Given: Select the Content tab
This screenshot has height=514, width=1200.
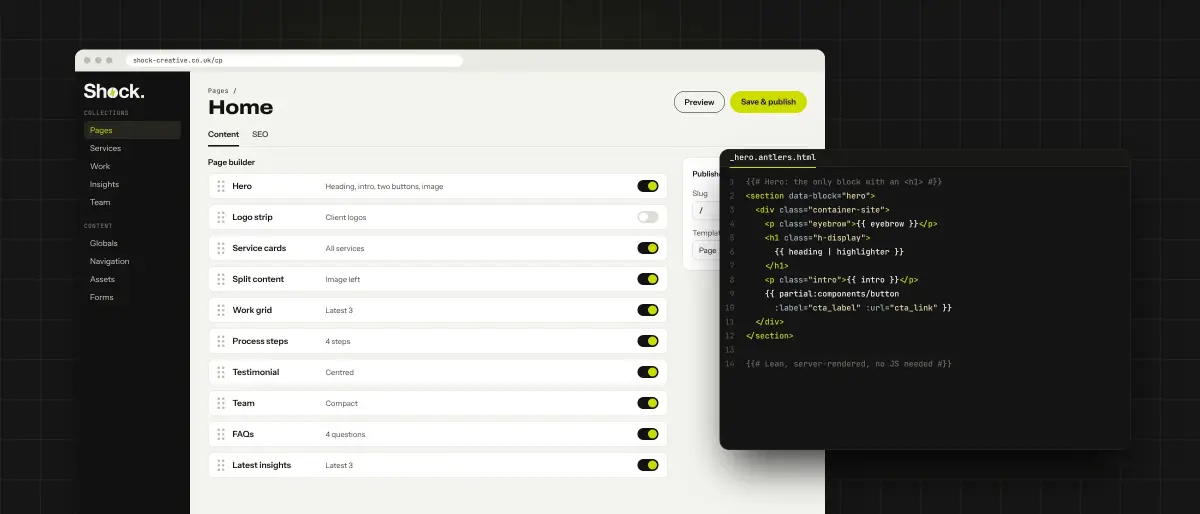Looking at the screenshot, I should tap(223, 134).
